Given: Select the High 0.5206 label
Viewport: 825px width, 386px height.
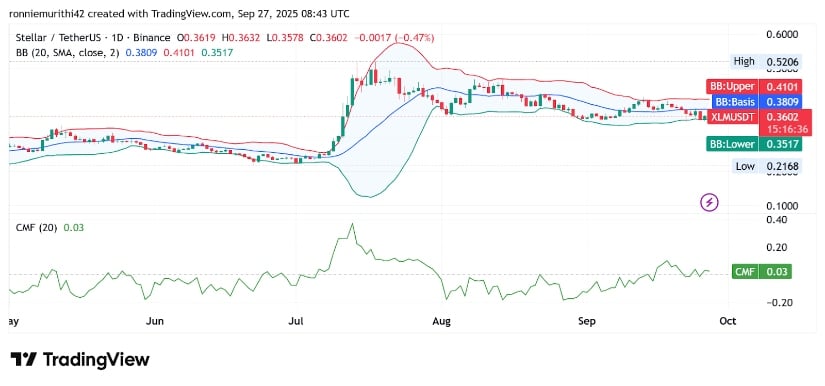Looking at the screenshot, I should point(767,62).
